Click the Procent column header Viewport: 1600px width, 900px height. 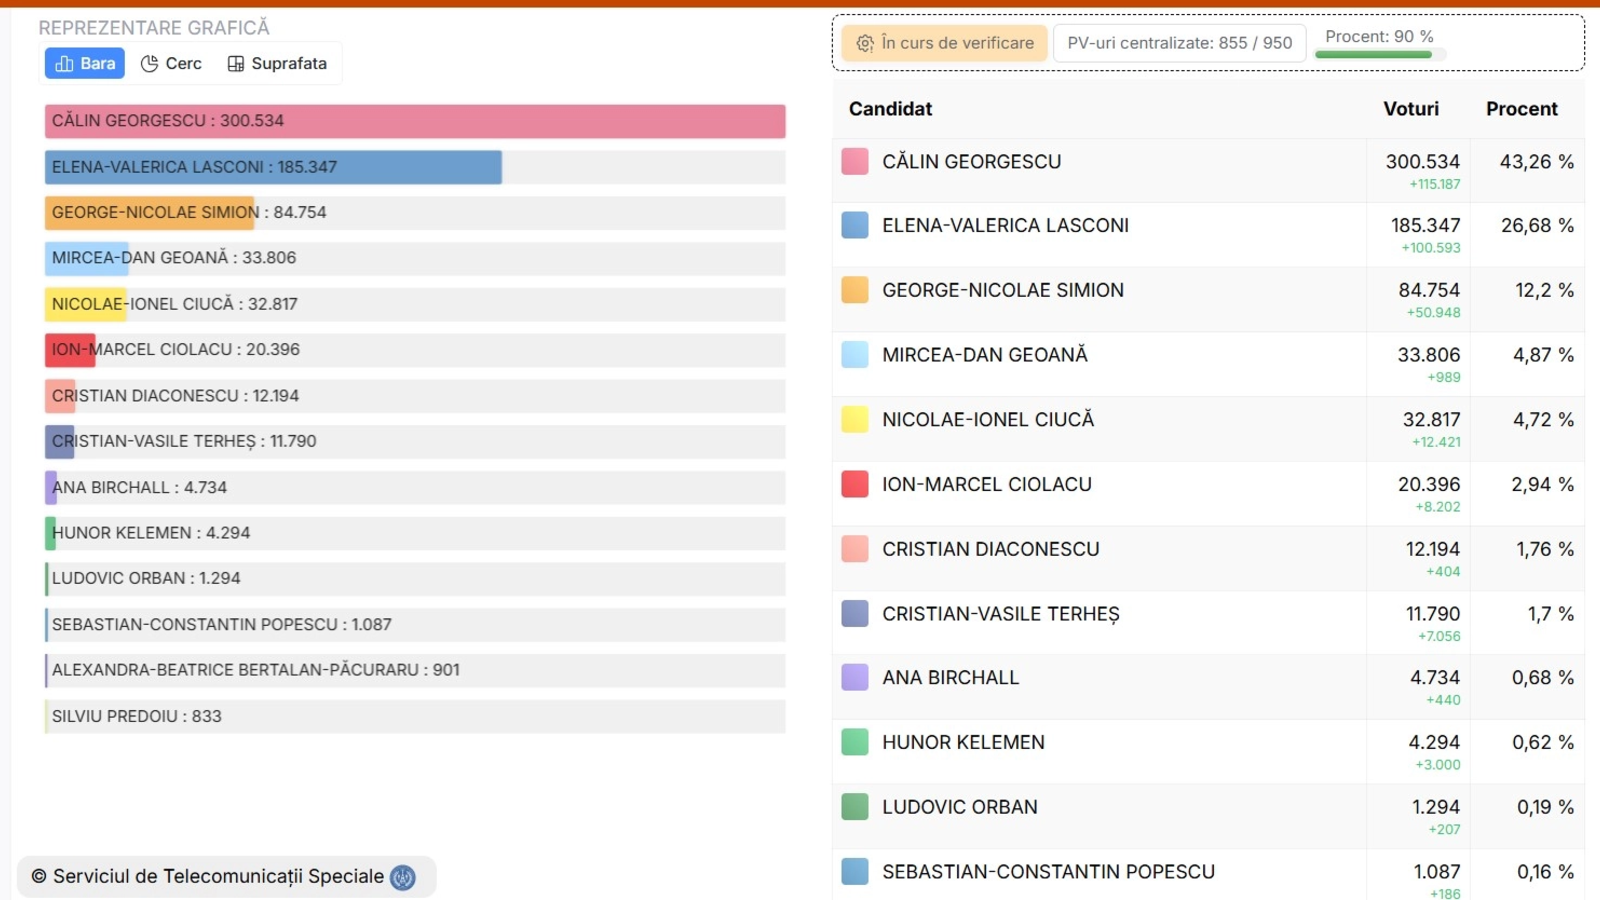(1521, 109)
